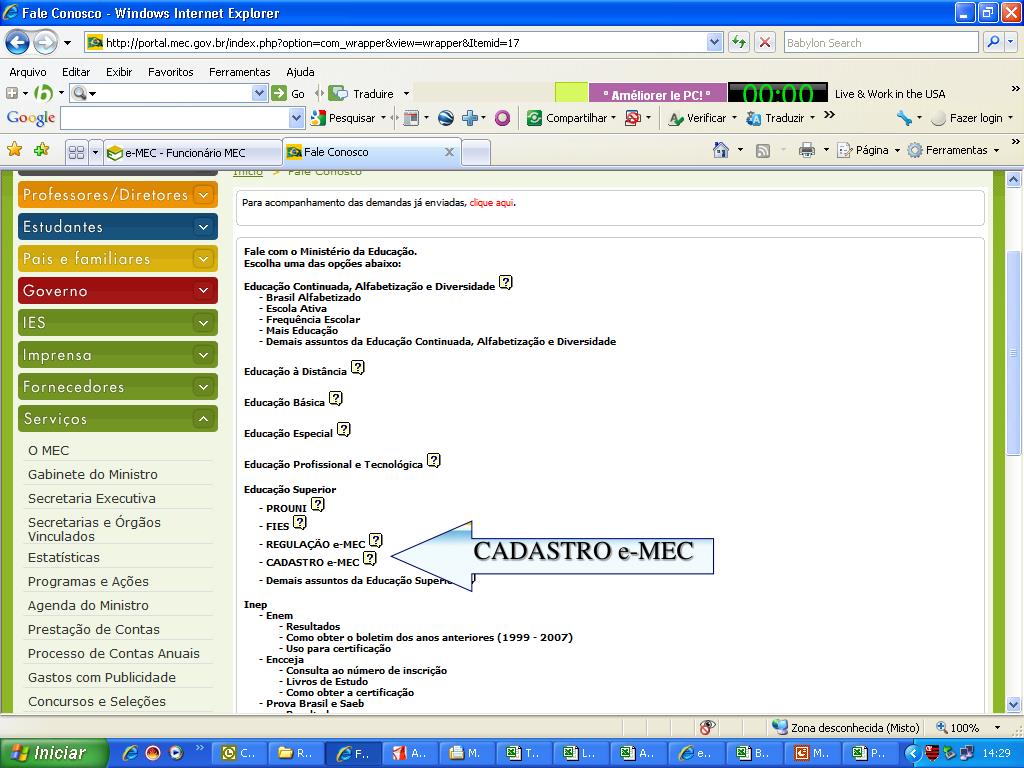Click the Fazer login button
1024x768 pixels.
click(x=968, y=118)
